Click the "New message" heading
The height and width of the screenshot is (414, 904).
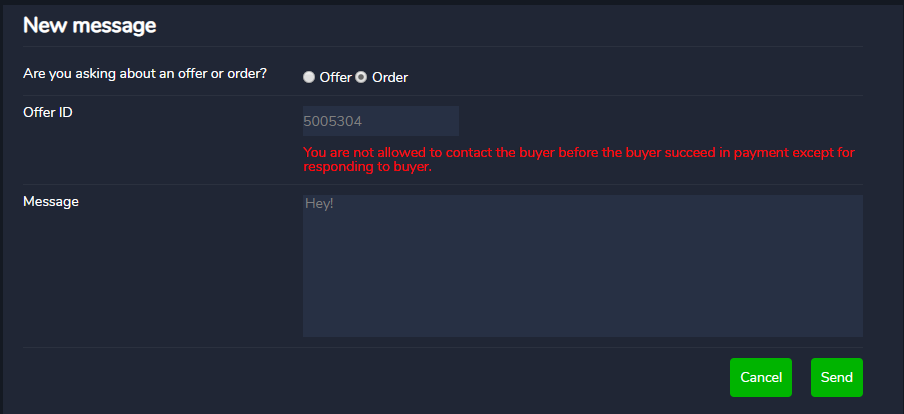[89, 25]
